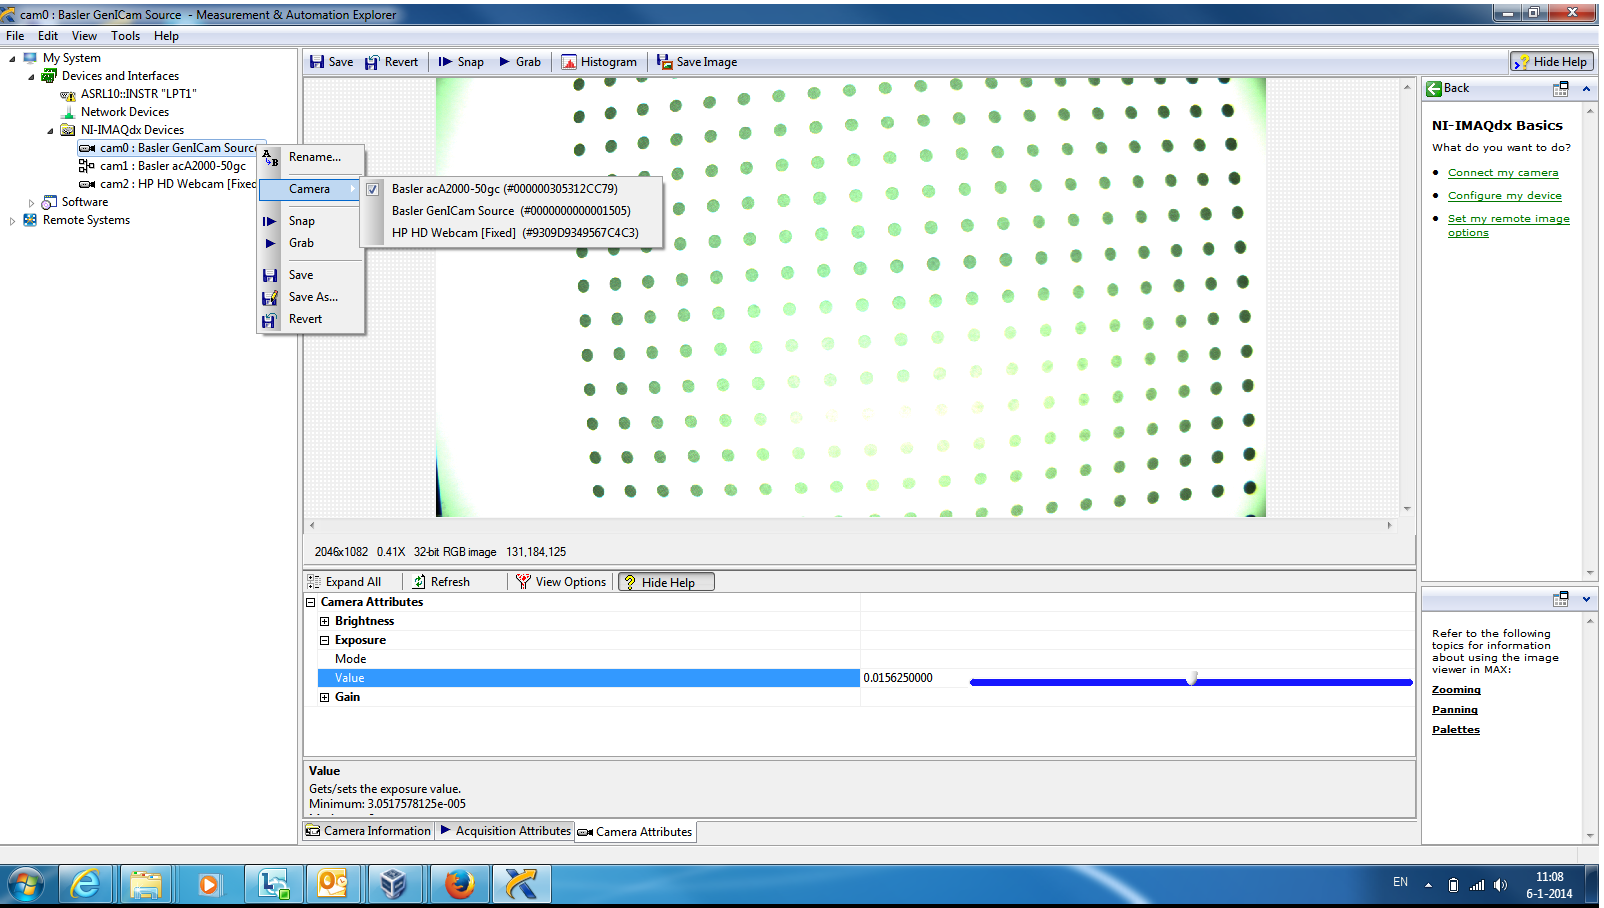
Task: Open the Set my remote image options link
Action: (1508, 226)
